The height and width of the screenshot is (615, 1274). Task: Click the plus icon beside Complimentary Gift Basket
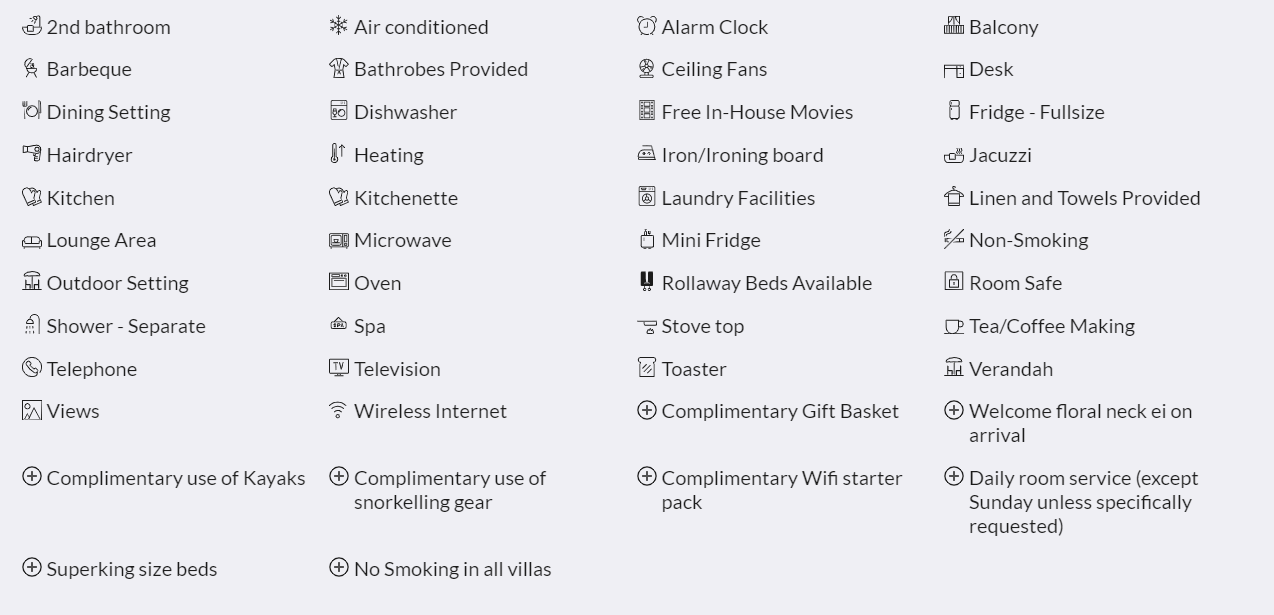[647, 410]
